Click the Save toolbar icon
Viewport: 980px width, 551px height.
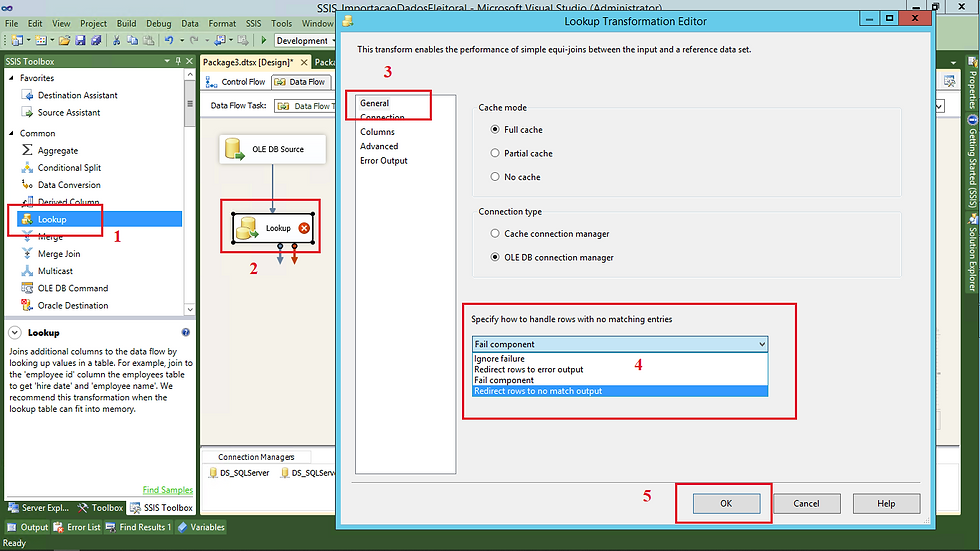pyautogui.click(x=80, y=41)
